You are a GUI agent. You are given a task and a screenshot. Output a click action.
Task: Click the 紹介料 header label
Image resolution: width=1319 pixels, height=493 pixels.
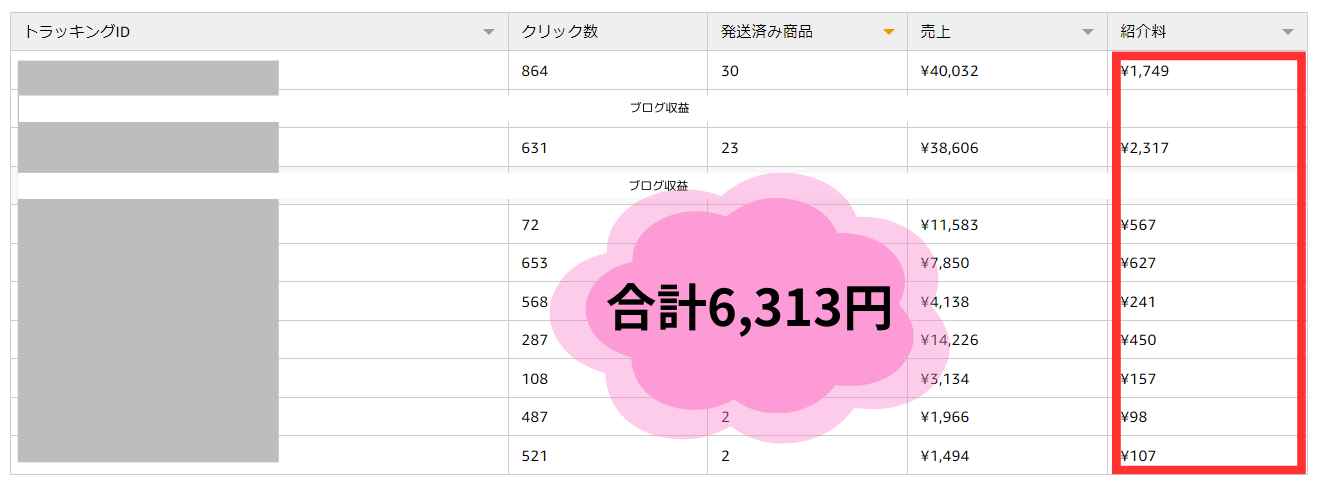pyautogui.click(x=1143, y=32)
